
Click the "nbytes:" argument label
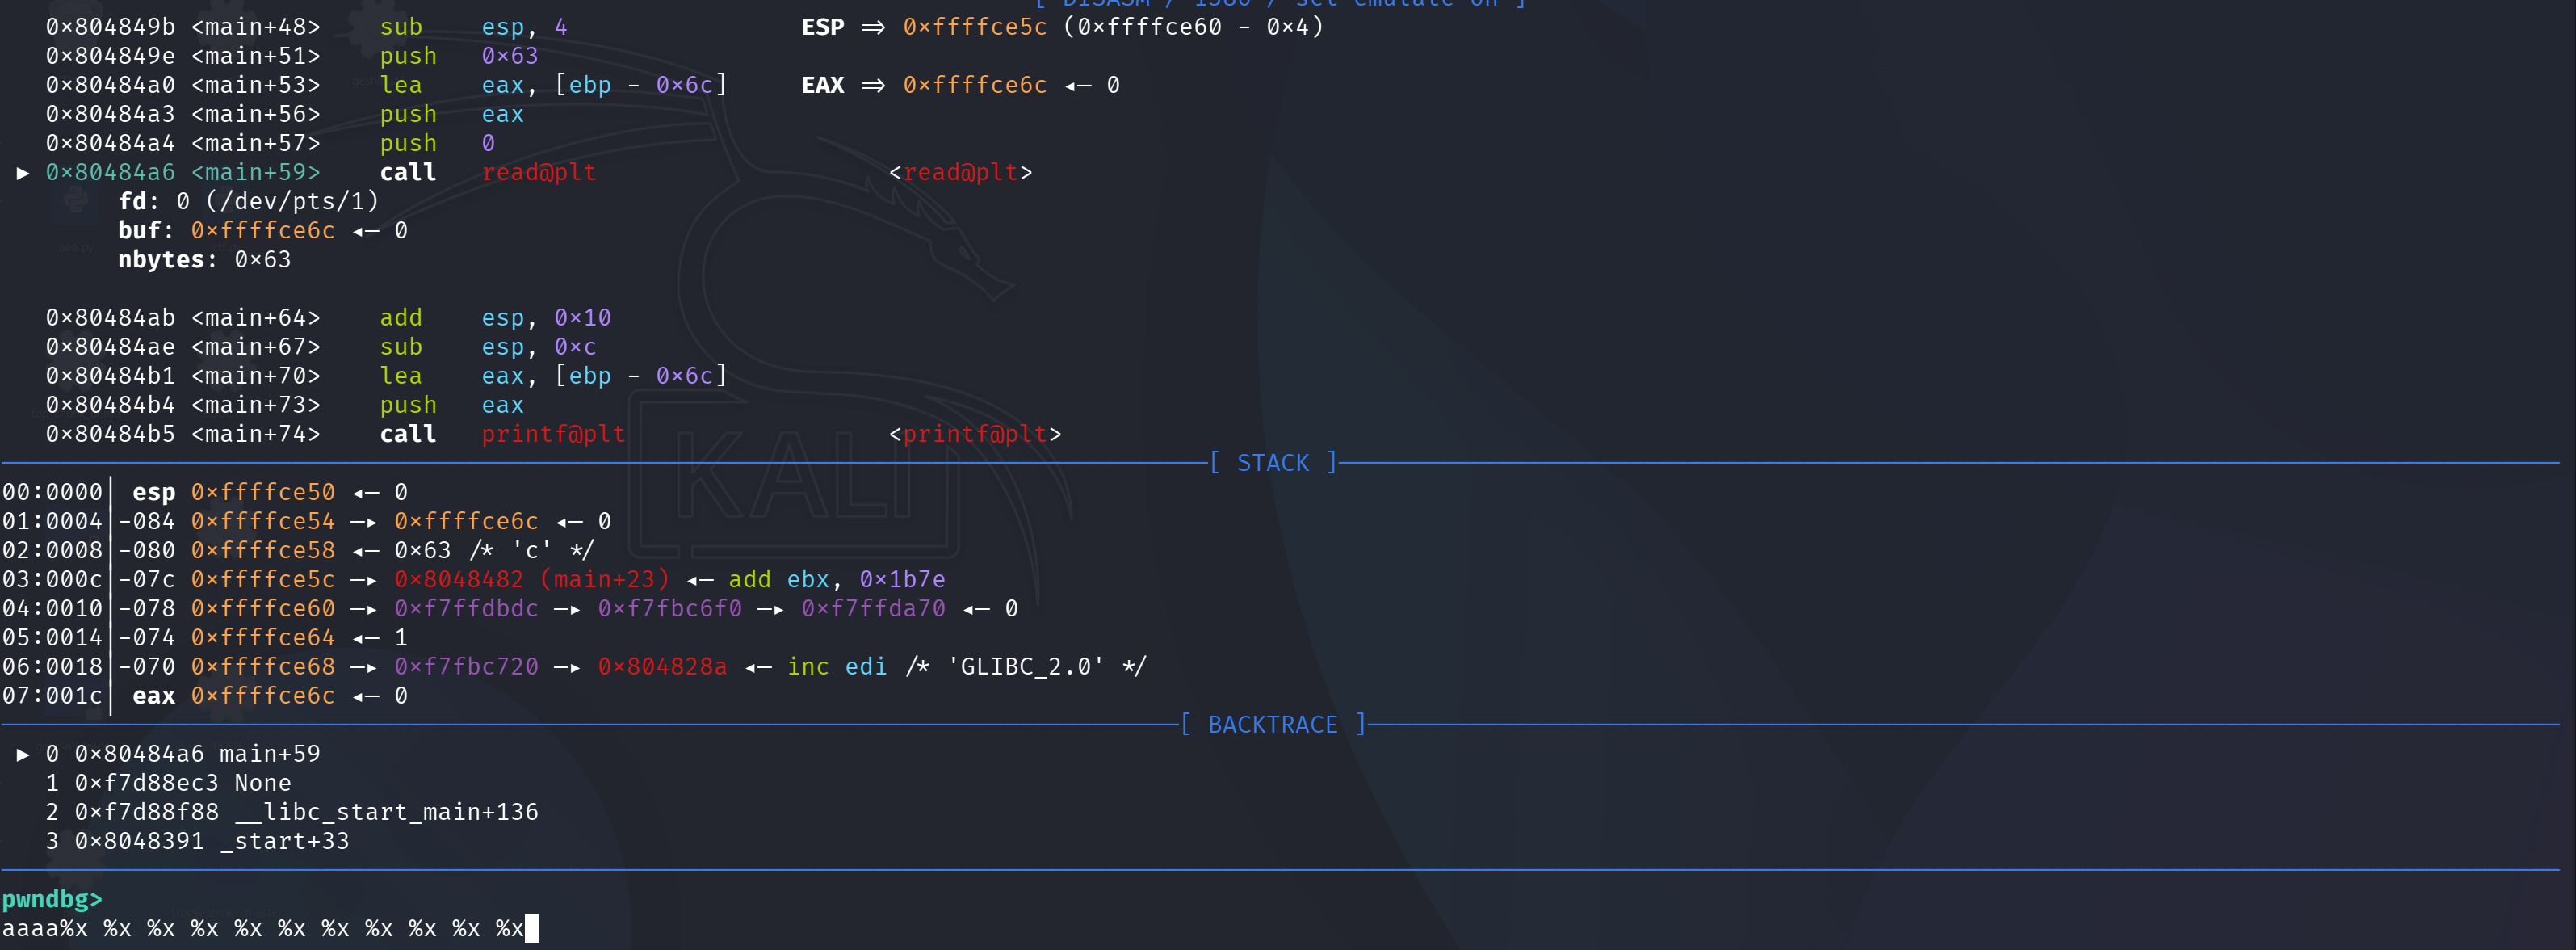[x=168, y=259]
